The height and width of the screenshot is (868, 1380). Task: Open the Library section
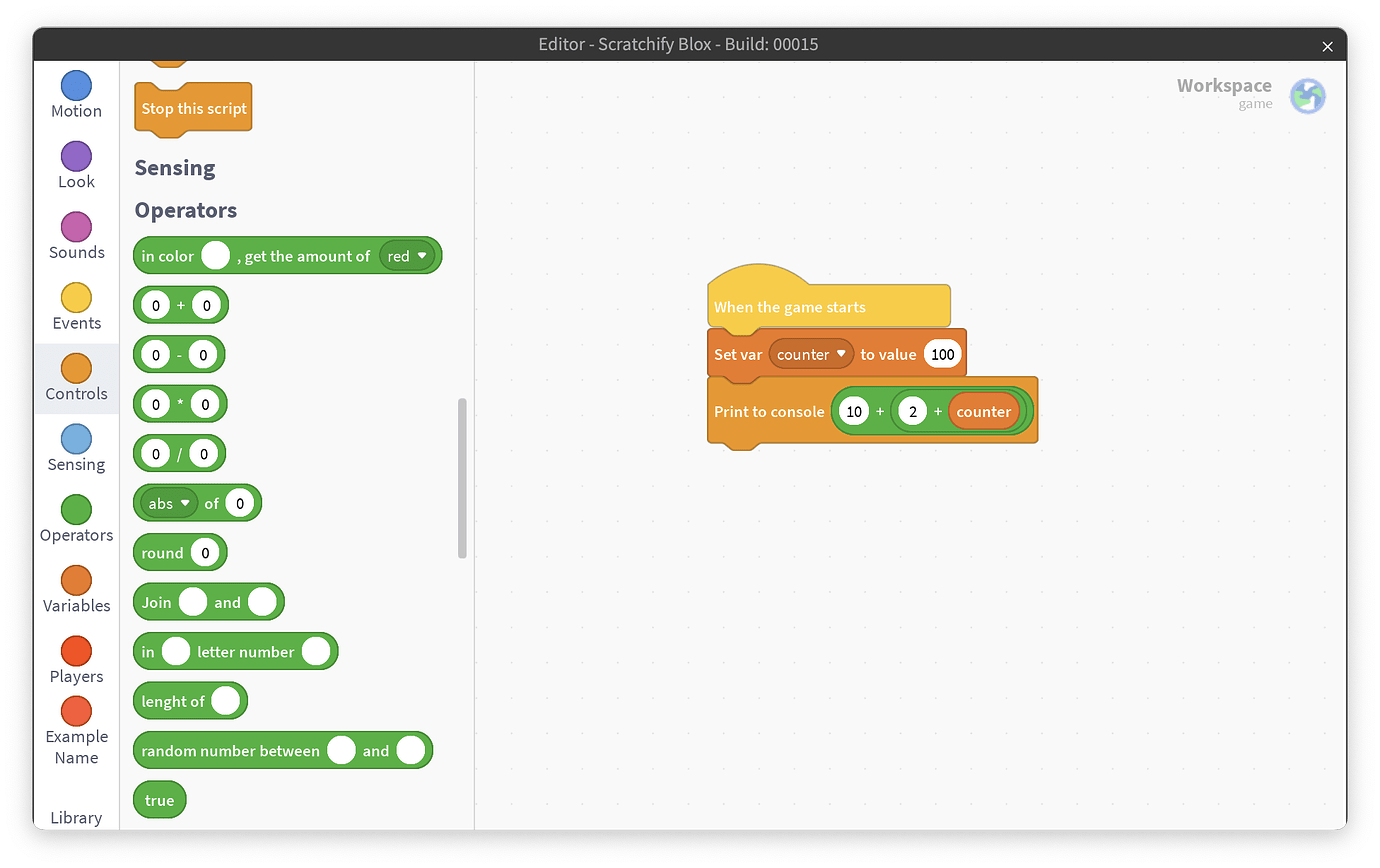tap(75, 817)
